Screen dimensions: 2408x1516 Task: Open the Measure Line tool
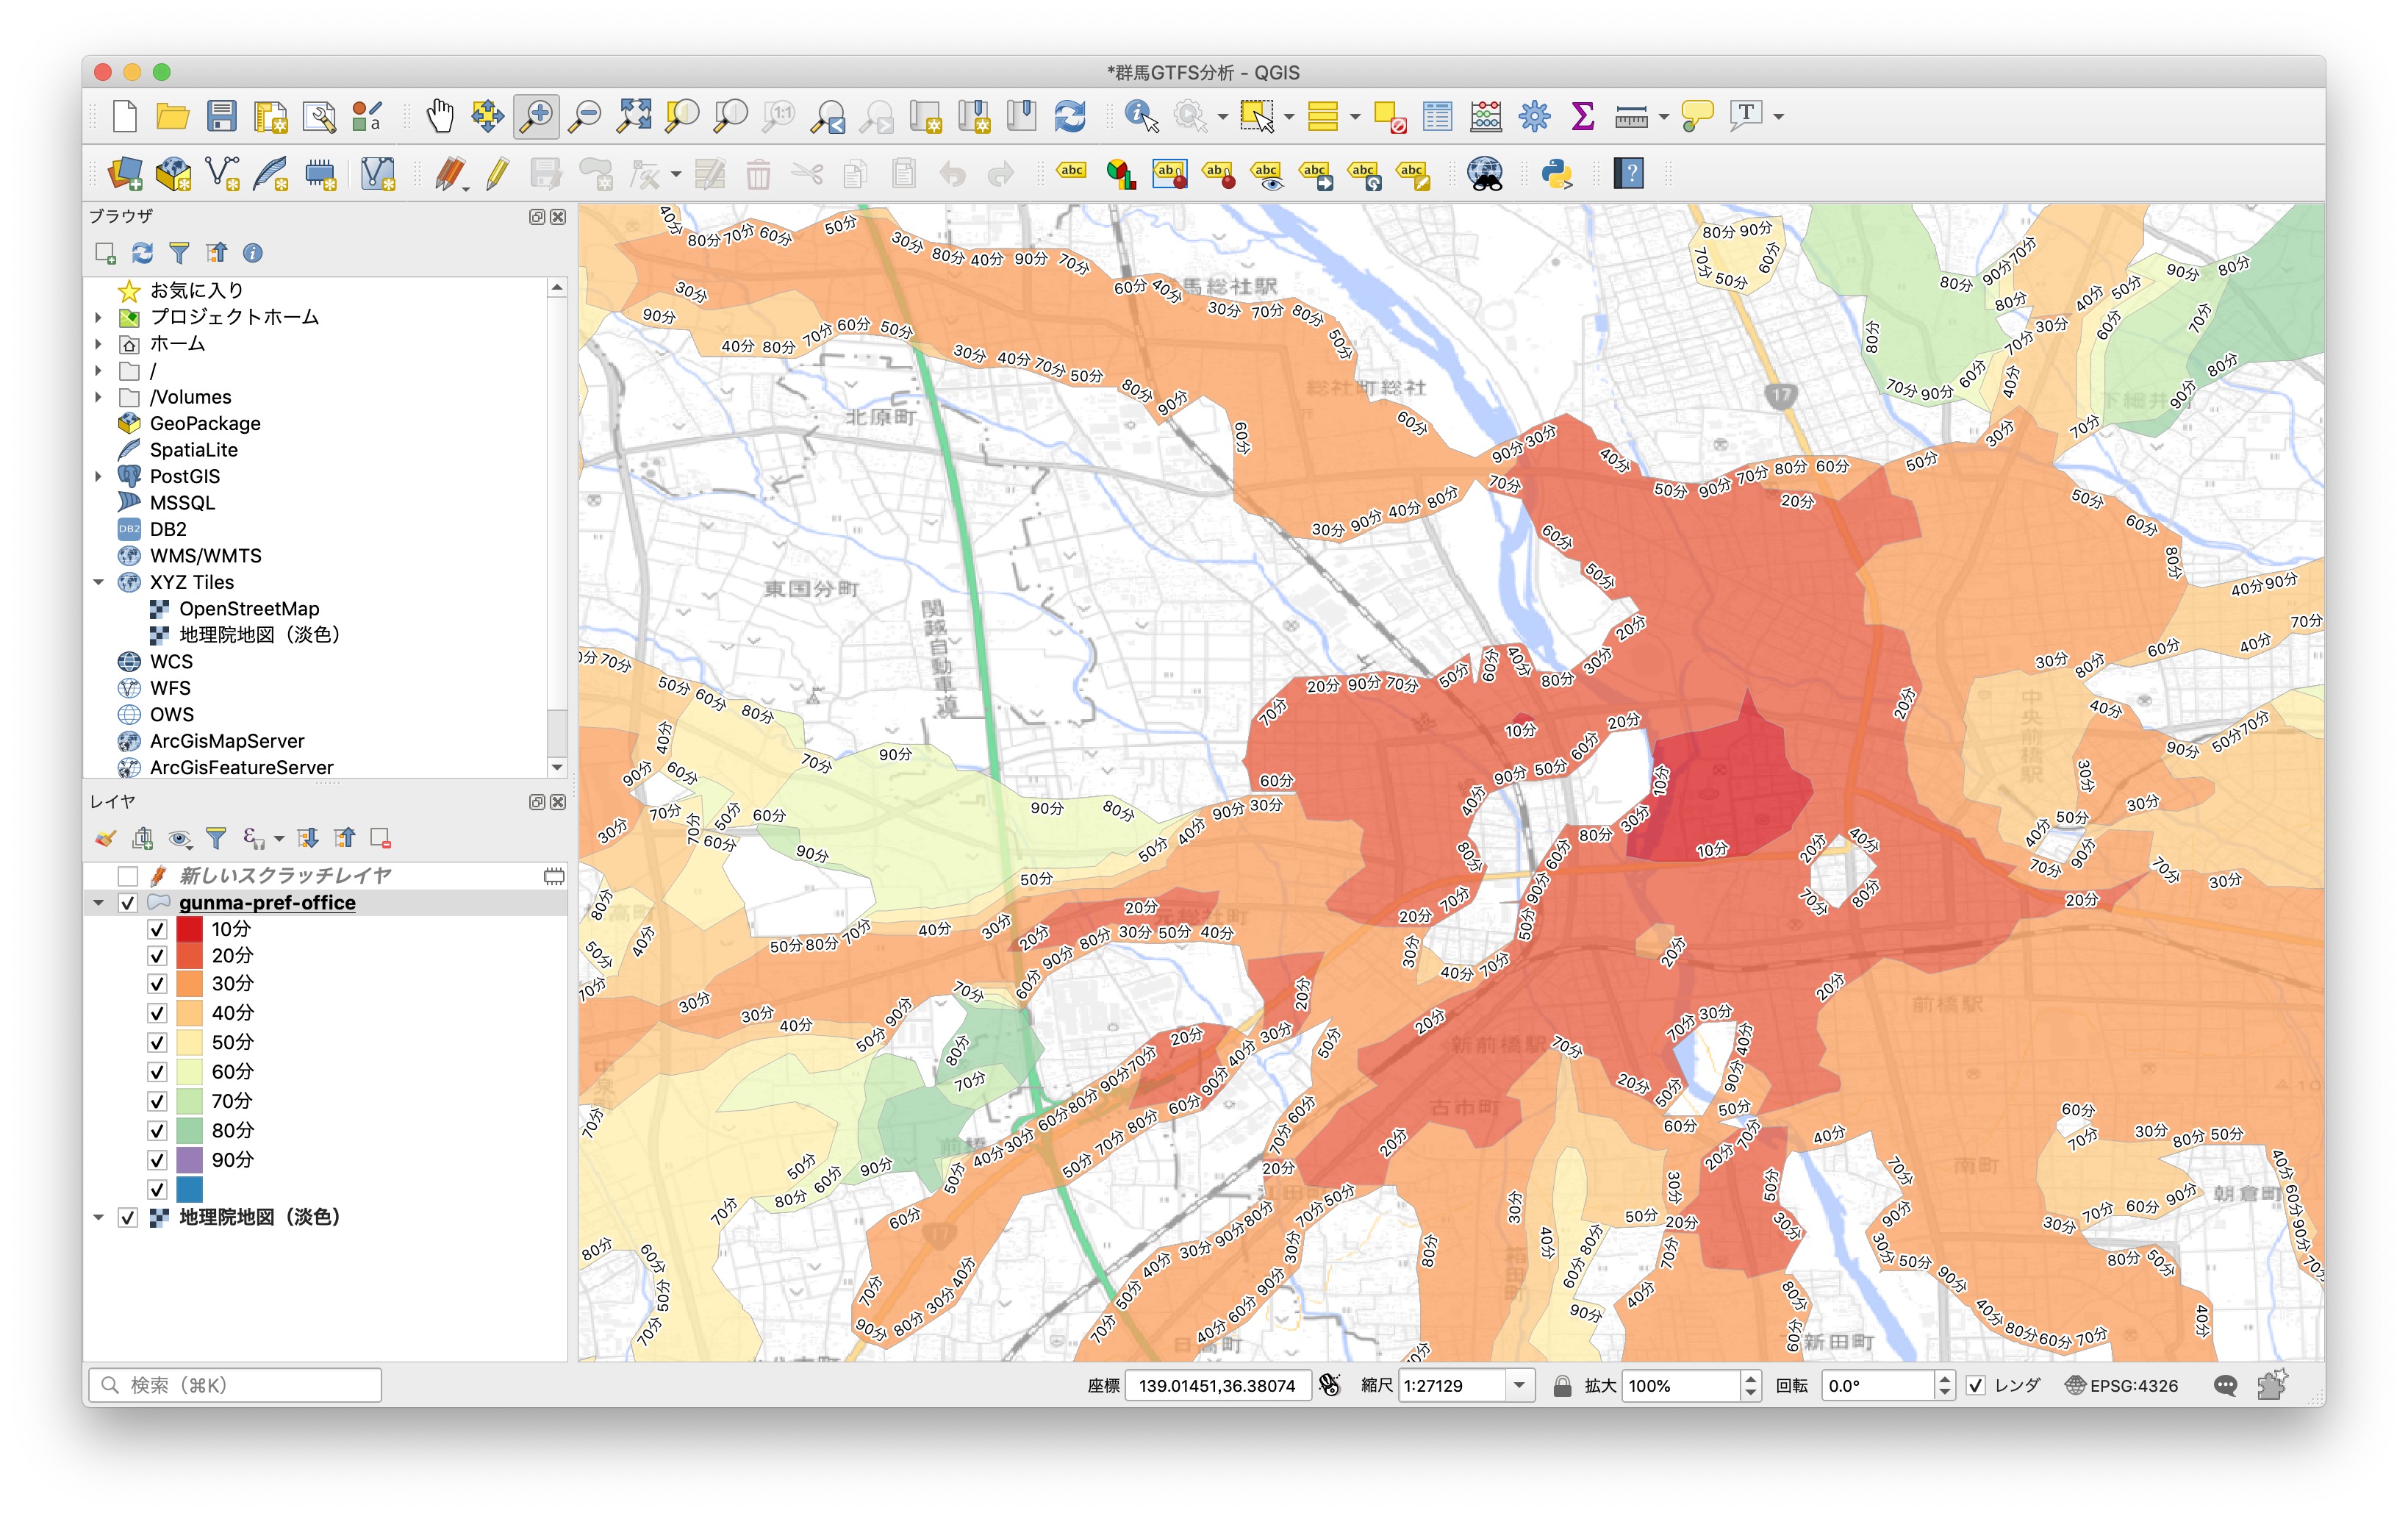coord(1630,116)
